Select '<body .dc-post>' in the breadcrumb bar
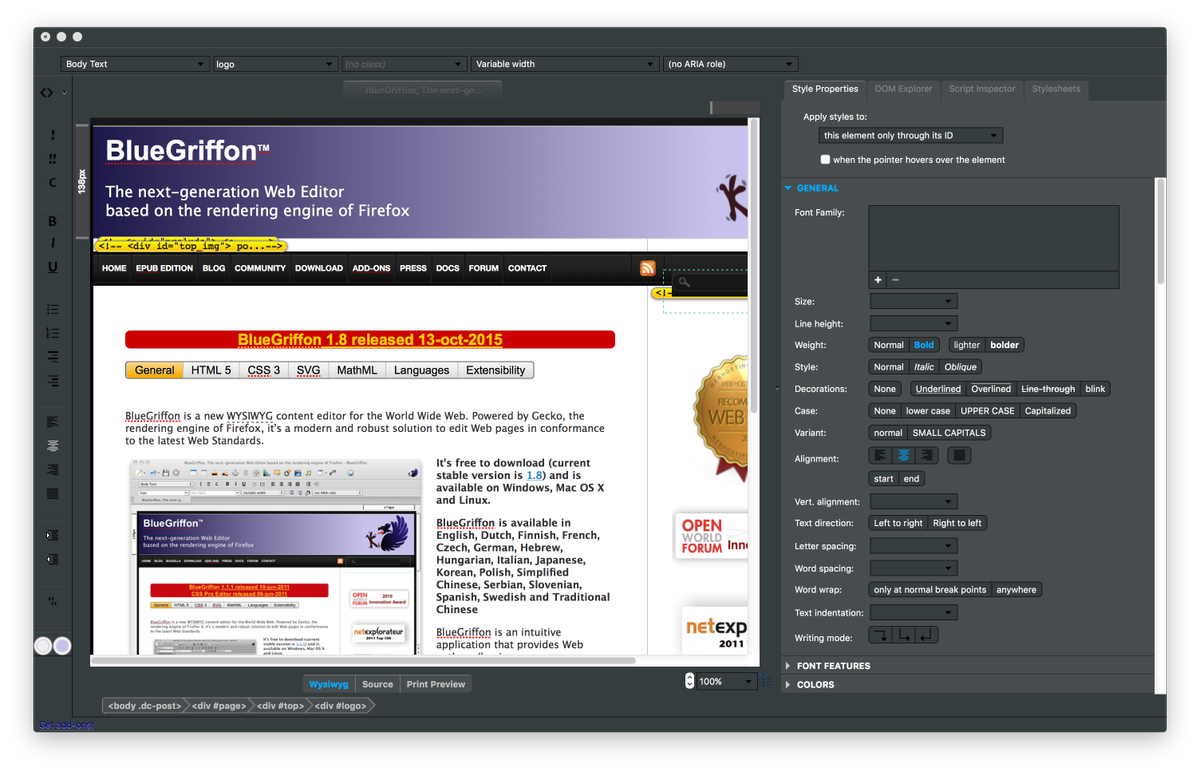1200x772 pixels. 145,706
